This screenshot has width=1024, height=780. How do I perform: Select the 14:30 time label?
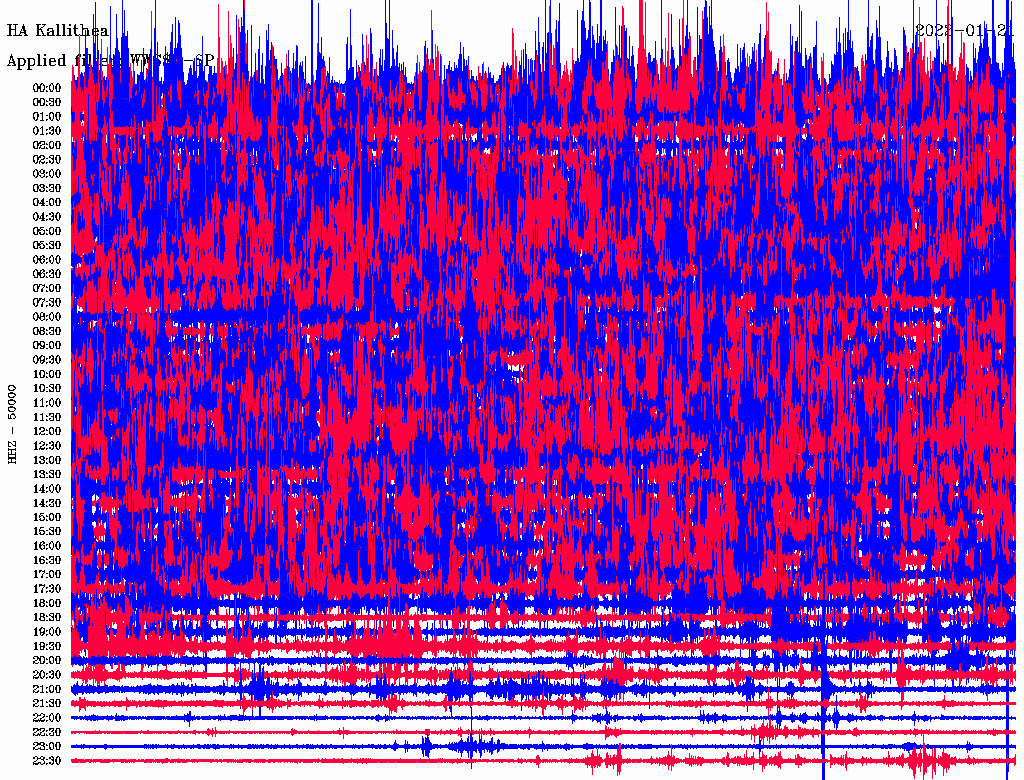[47, 503]
